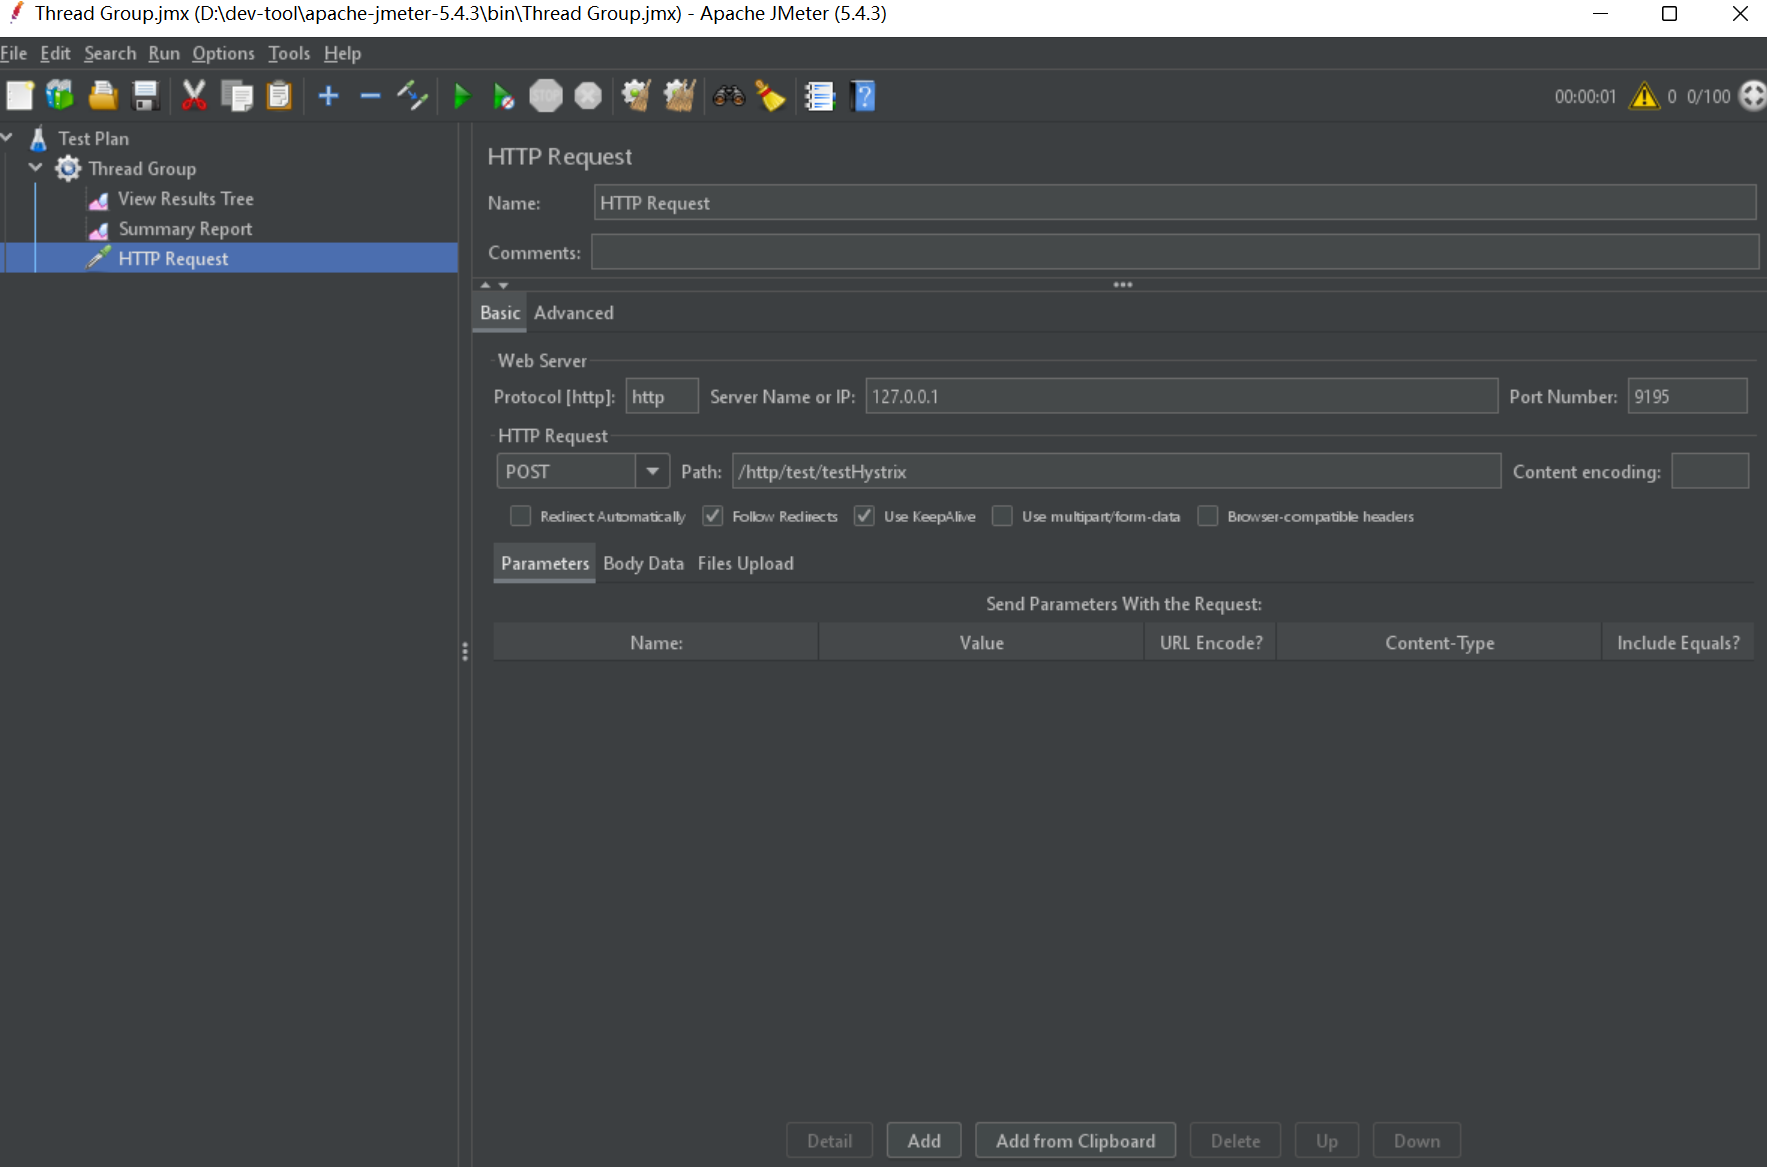The width and height of the screenshot is (1767, 1167).
Task: Switch to the Body Data tab
Action: [x=643, y=563]
